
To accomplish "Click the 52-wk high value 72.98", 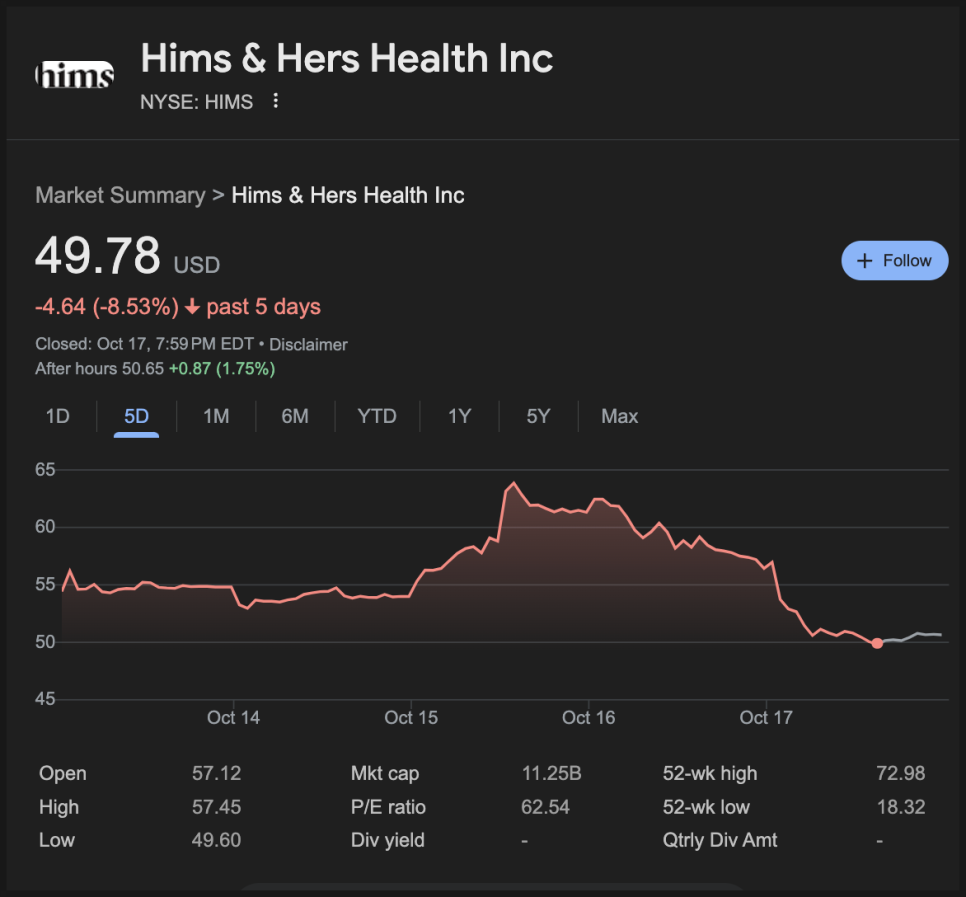I will (900, 773).
